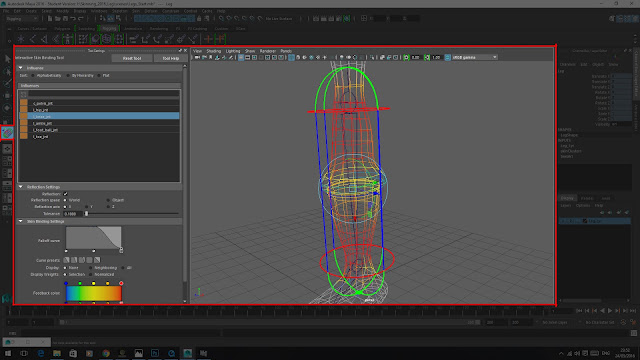Click the human skeleton shelf icon
This screenshot has height=360, width=640.
[x=68, y=39]
